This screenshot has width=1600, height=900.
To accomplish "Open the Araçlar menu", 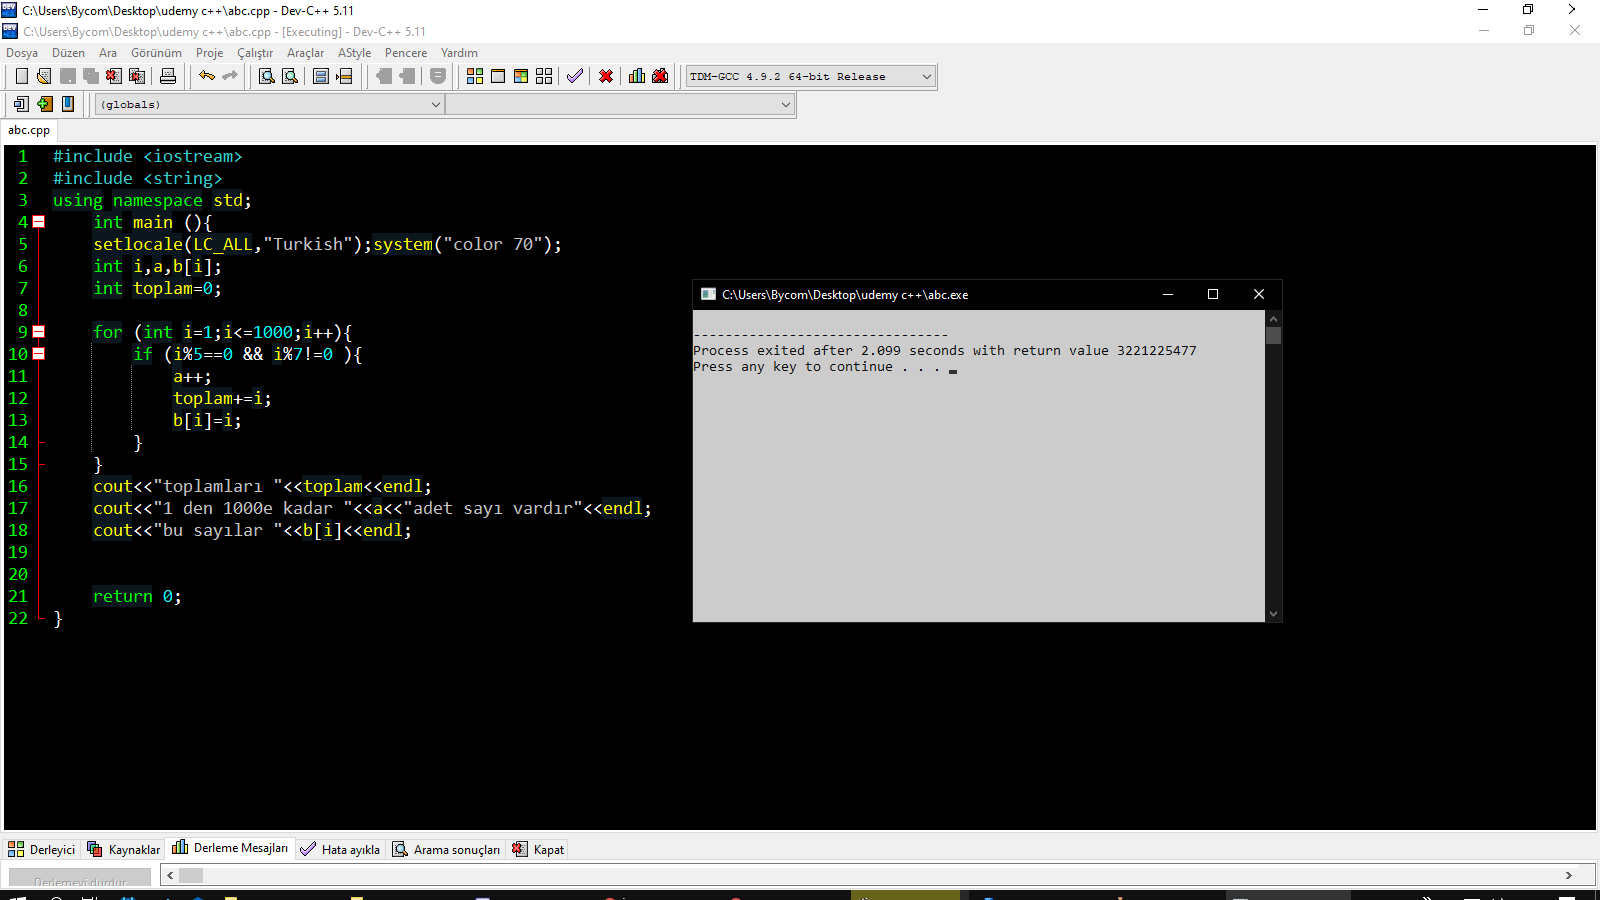I will coord(305,53).
